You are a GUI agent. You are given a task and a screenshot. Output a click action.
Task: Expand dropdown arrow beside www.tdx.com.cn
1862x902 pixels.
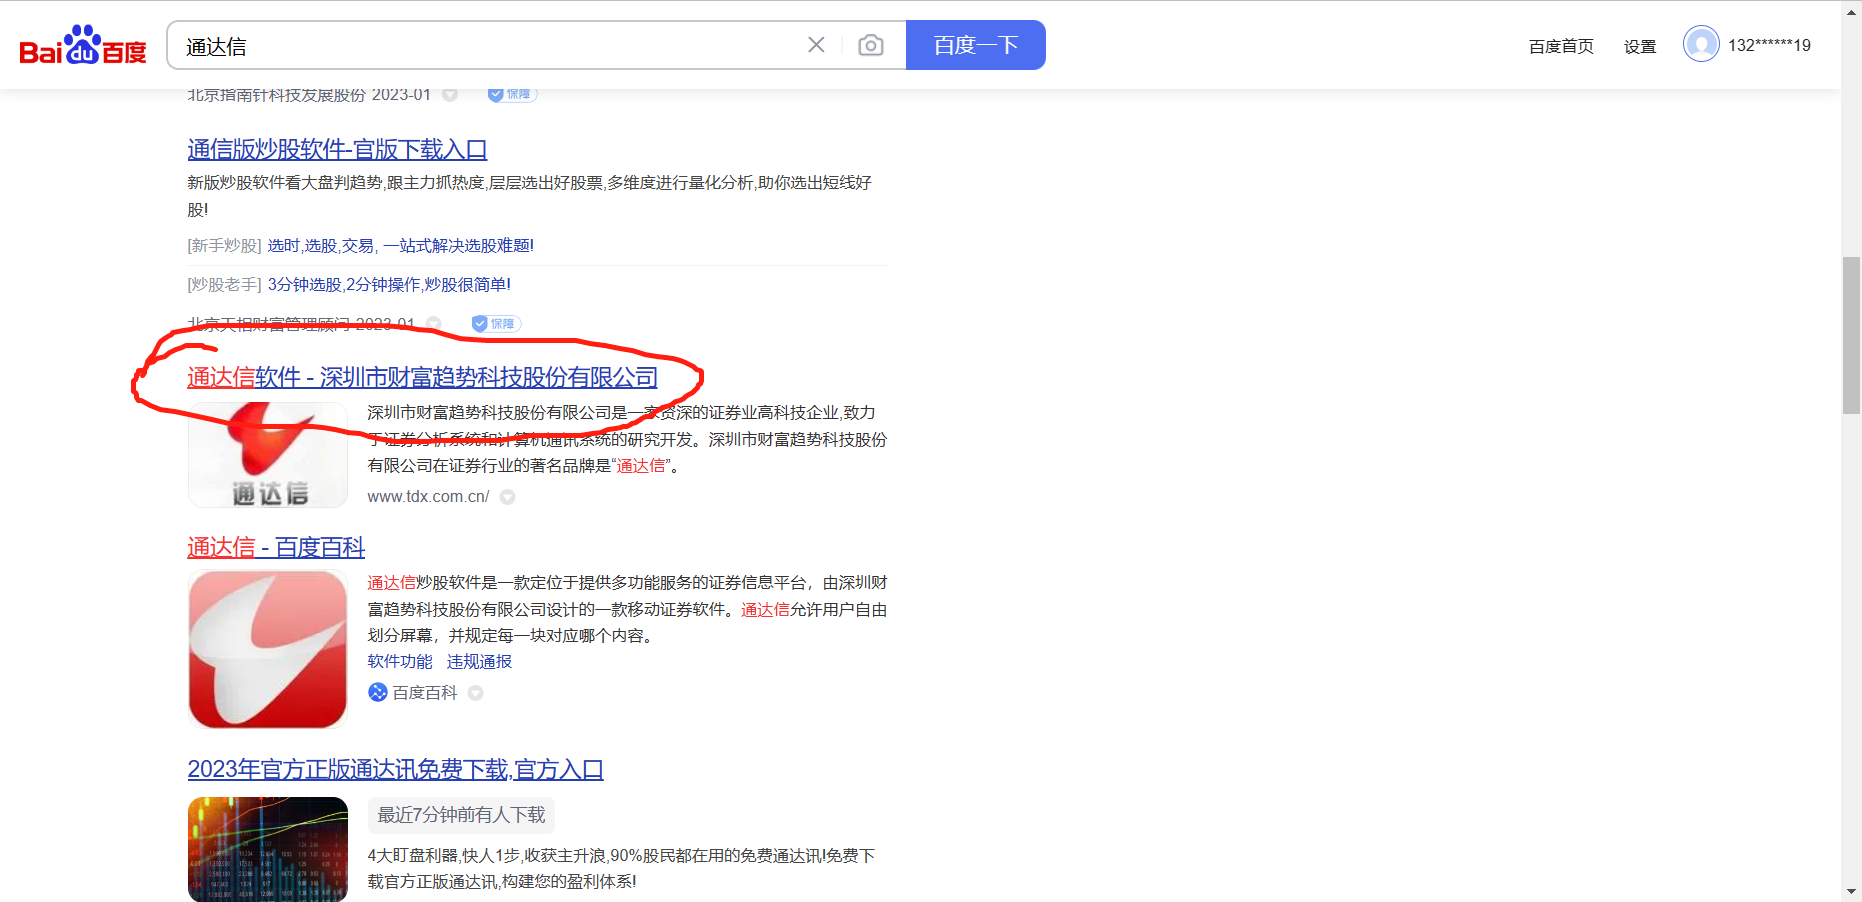click(x=508, y=497)
